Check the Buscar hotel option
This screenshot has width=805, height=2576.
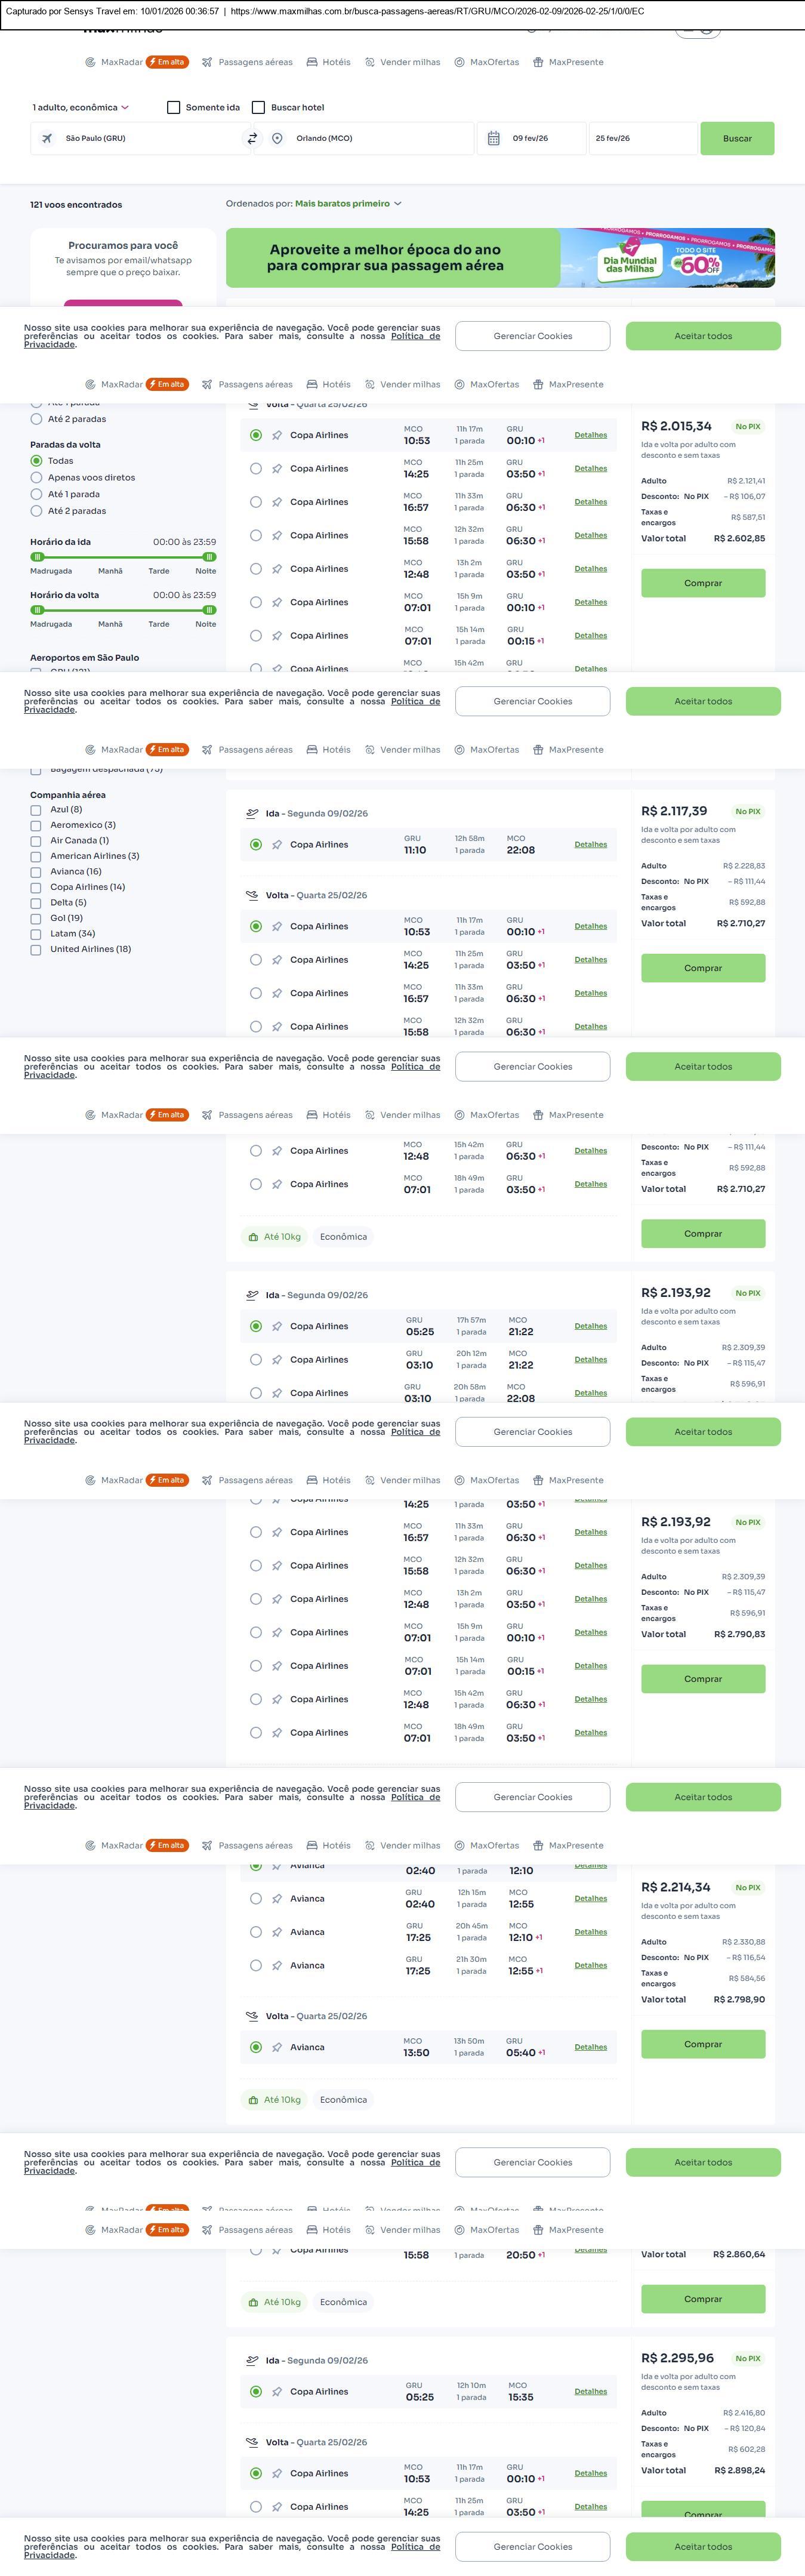[259, 108]
